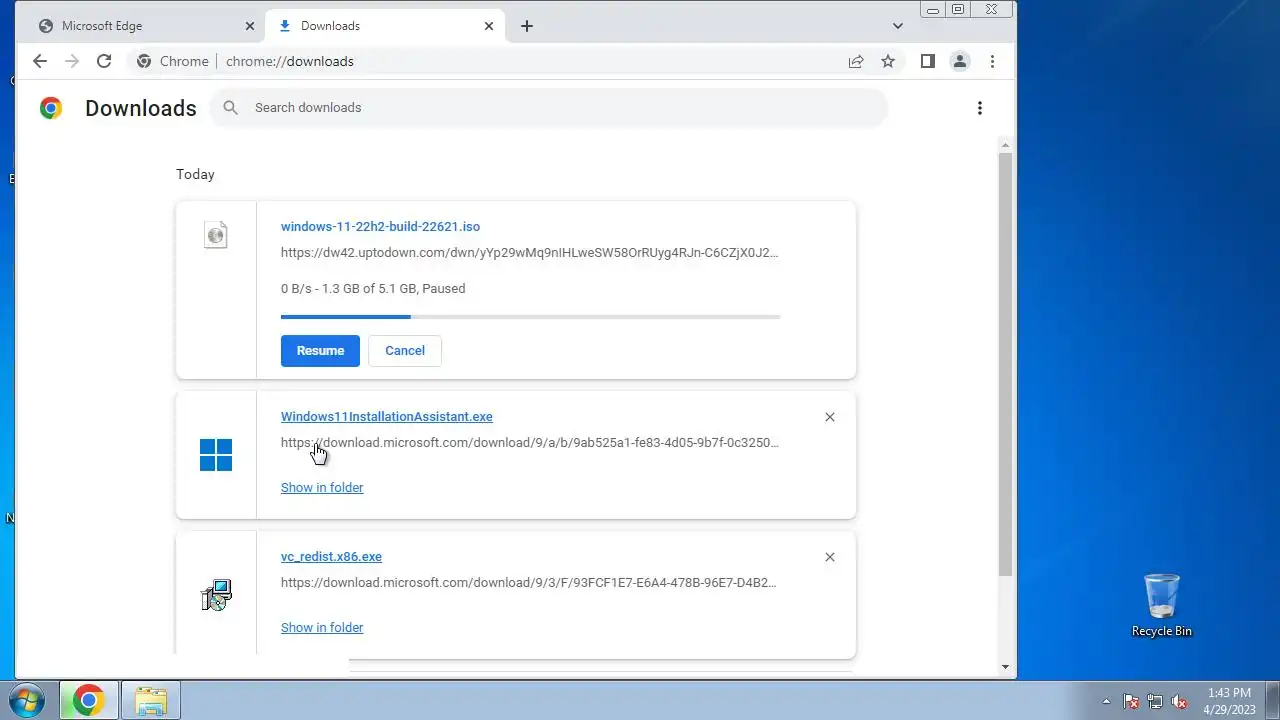Open File Explorer from the taskbar
This screenshot has height=720, width=1280.
point(151,701)
